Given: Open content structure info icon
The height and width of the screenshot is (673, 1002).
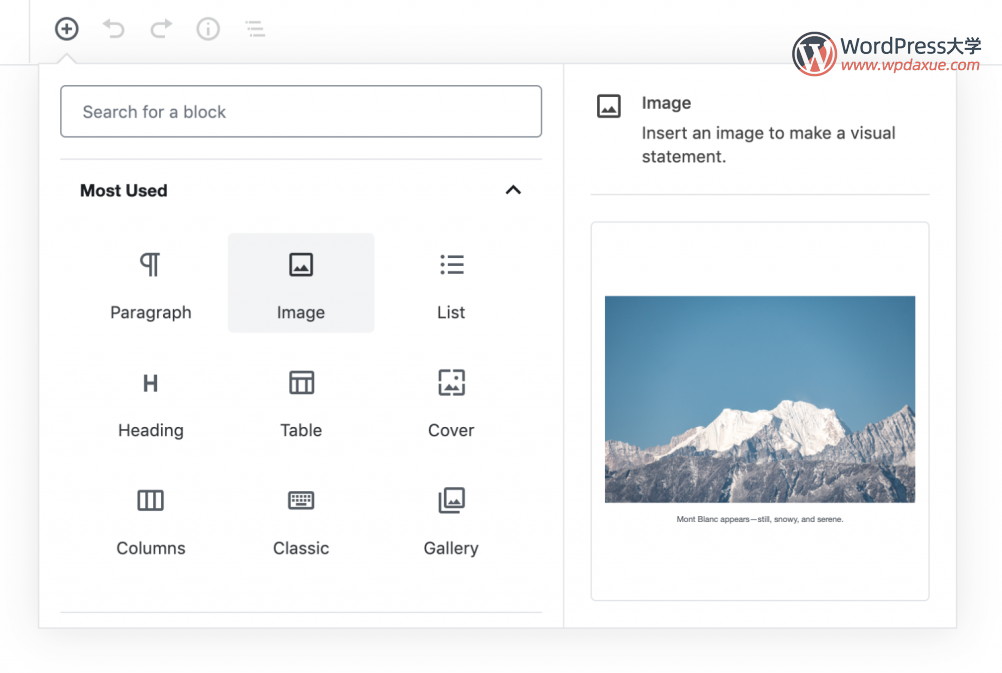Looking at the screenshot, I should point(208,29).
